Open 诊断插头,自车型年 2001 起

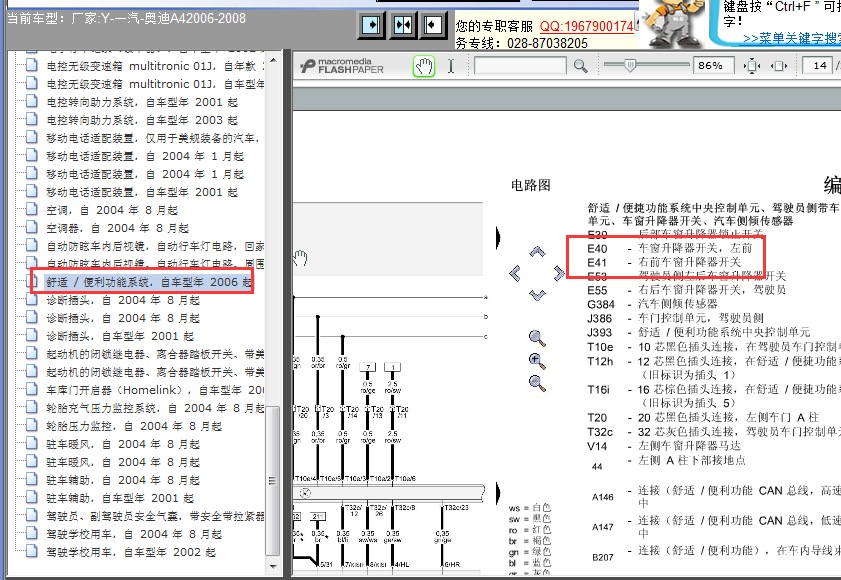pyautogui.click(x=120, y=336)
